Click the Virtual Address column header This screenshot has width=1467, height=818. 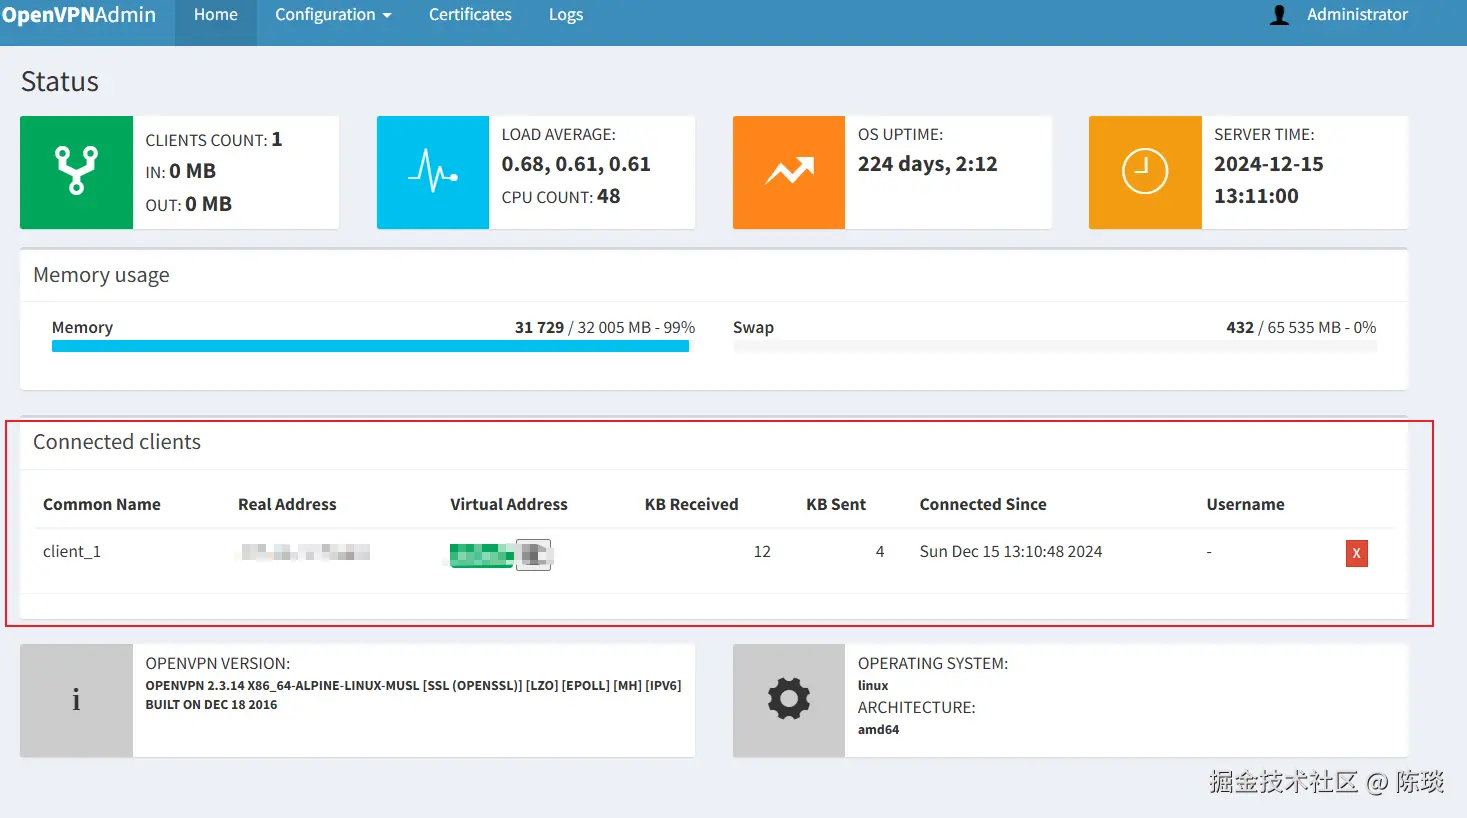tap(509, 504)
